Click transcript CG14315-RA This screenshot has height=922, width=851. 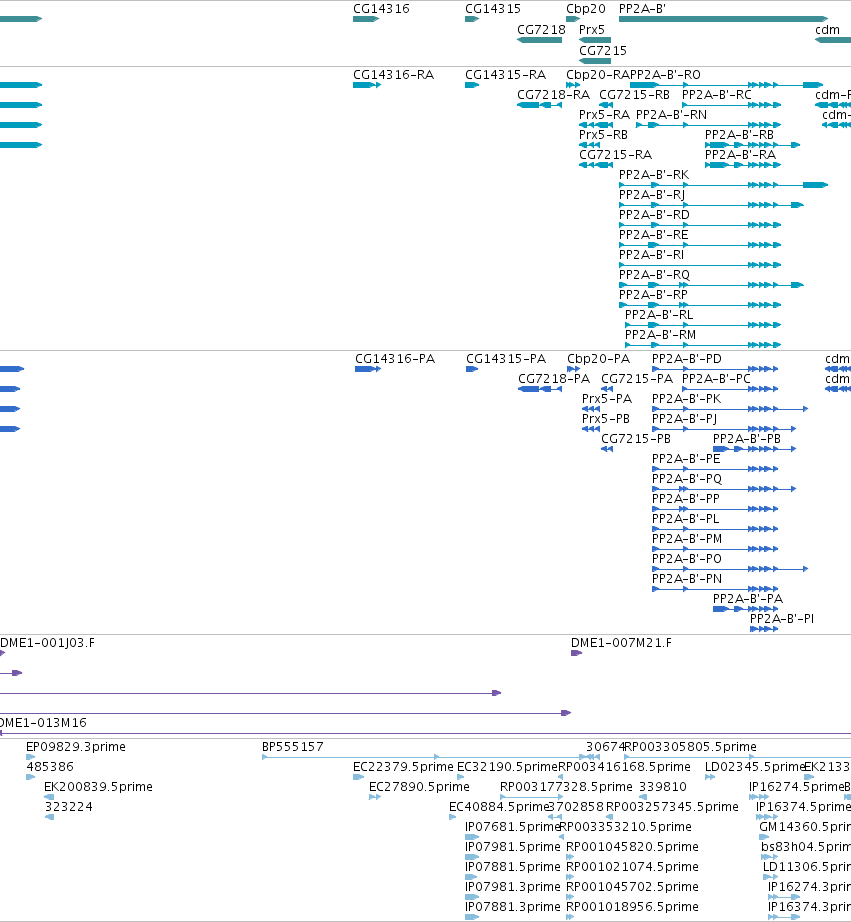(505, 75)
